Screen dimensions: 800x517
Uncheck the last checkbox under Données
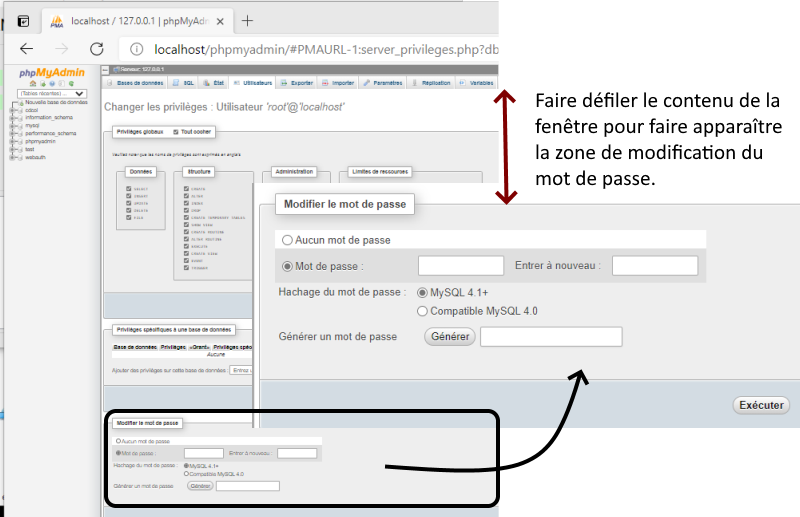click(x=129, y=217)
